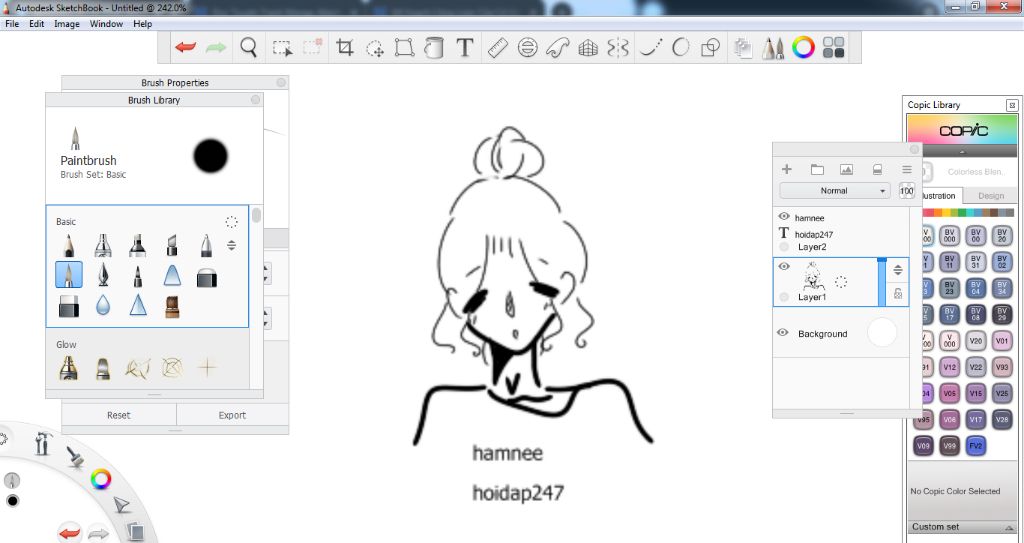
Task: Open the Layers panel menu icon
Action: [906, 169]
